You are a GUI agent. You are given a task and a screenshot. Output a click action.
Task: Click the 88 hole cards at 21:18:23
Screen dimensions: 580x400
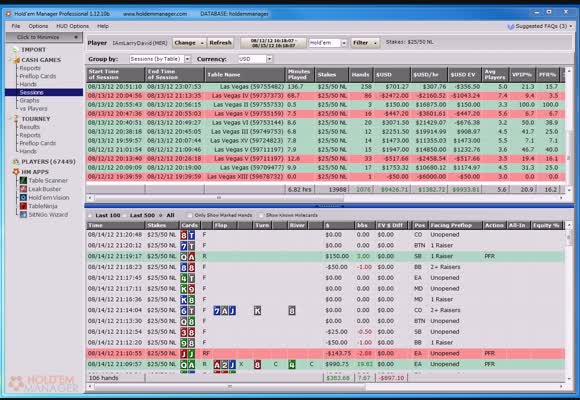click(188, 267)
